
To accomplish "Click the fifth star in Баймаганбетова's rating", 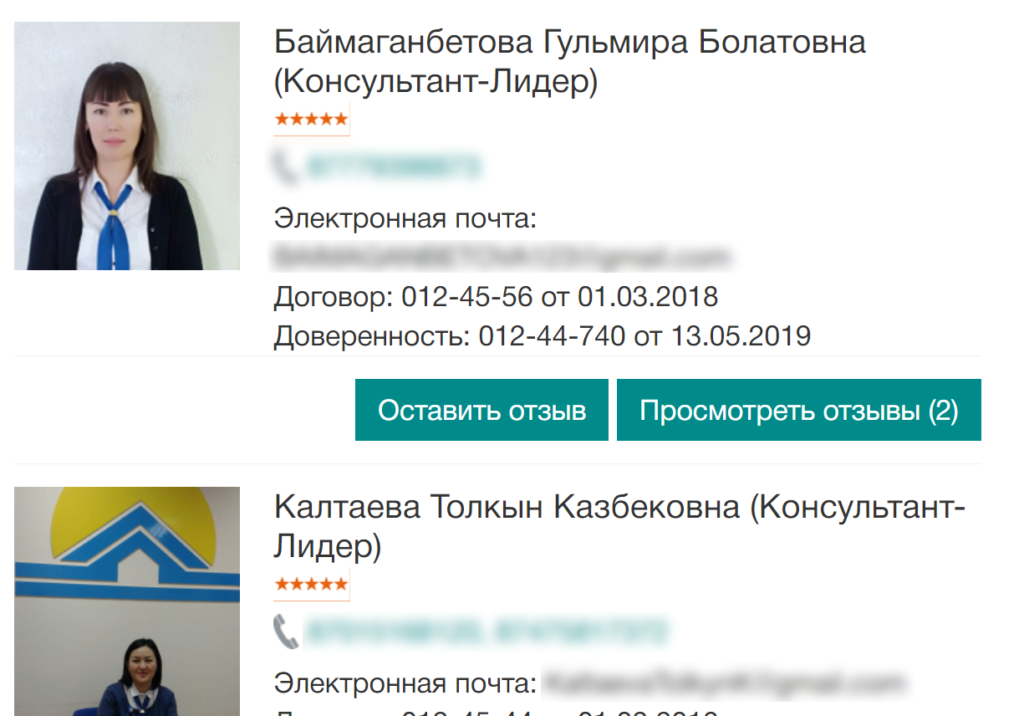I will [x=341, y=120].
